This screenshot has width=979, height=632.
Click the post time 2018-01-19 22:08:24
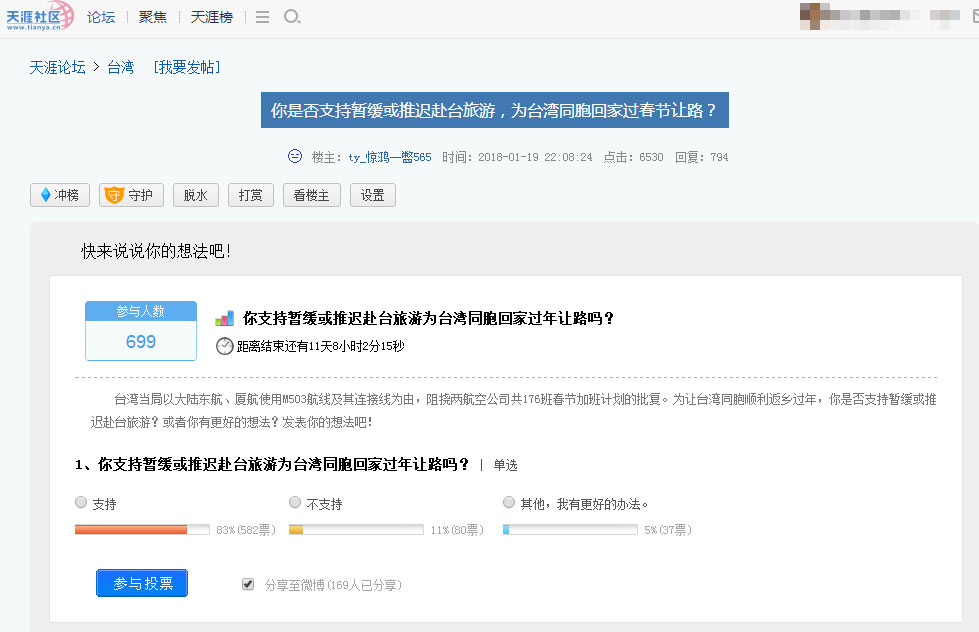click(535, 157)
